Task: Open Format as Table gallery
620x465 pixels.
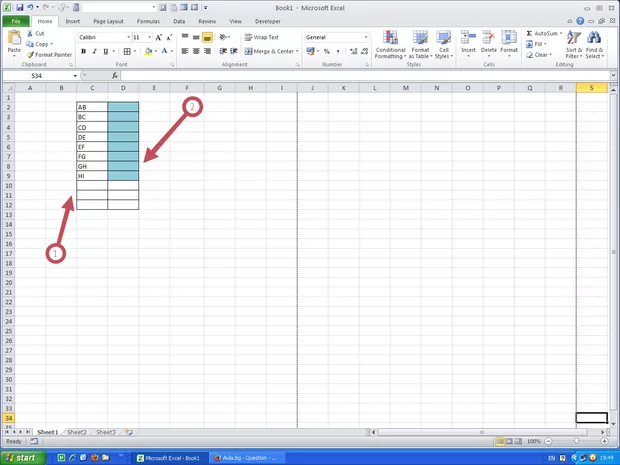Action: (x=420, y=45)
